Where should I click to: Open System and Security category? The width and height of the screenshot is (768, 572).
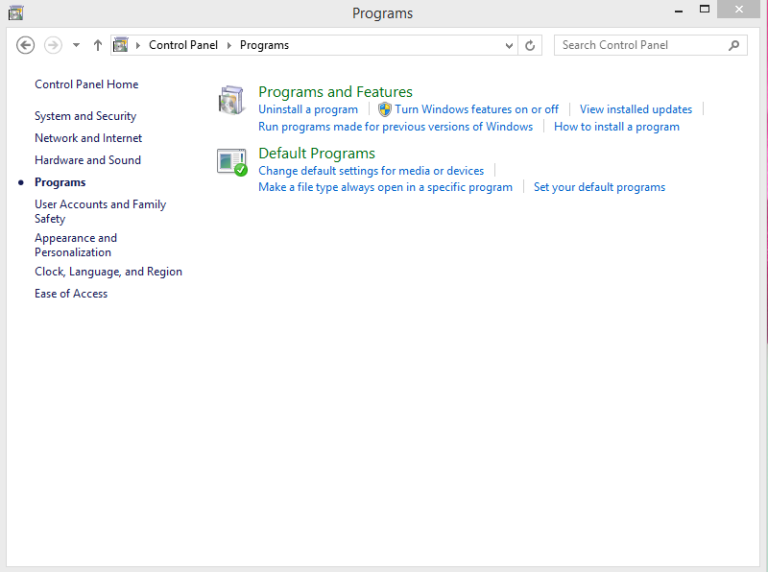click(85, 116)
